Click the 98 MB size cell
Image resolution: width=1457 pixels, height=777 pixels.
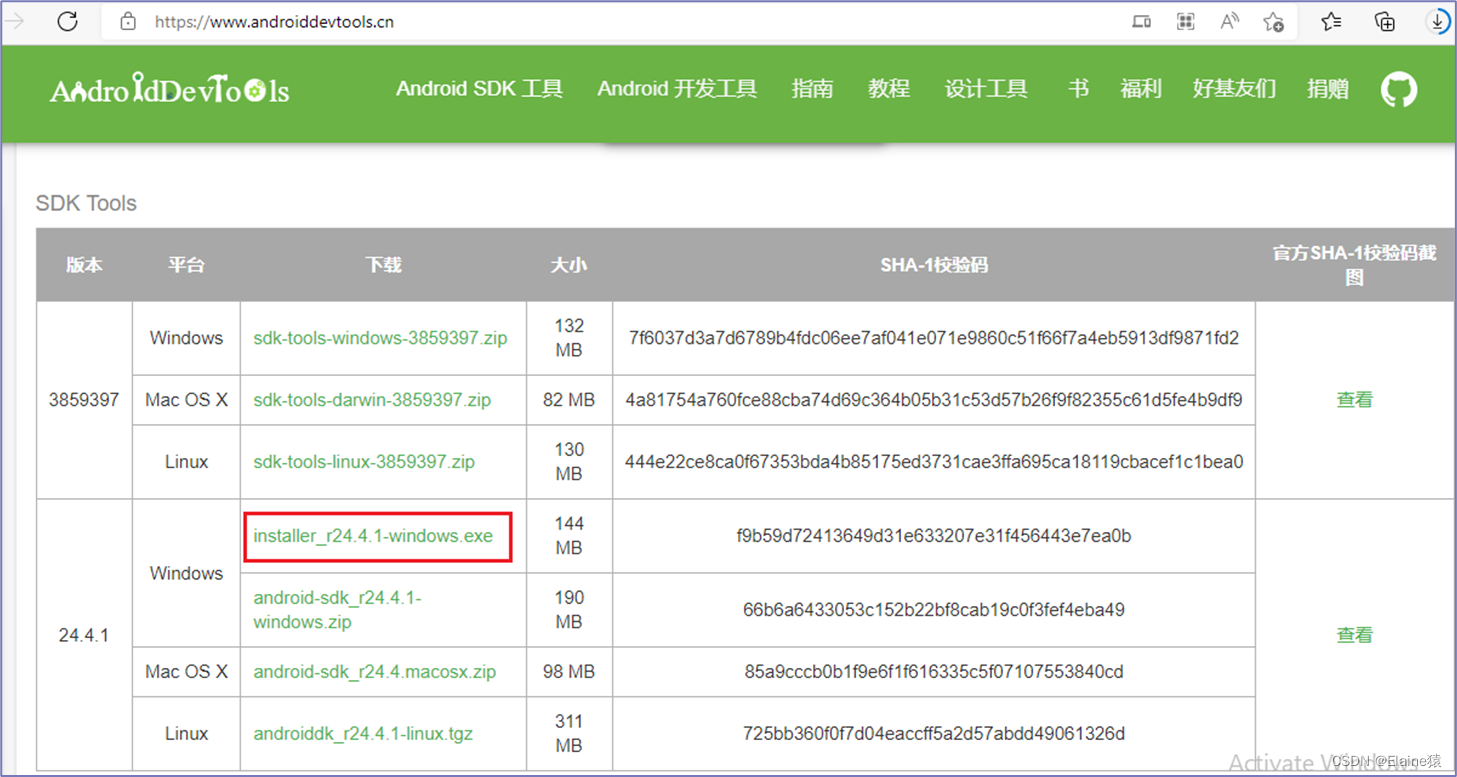(569, 672)
